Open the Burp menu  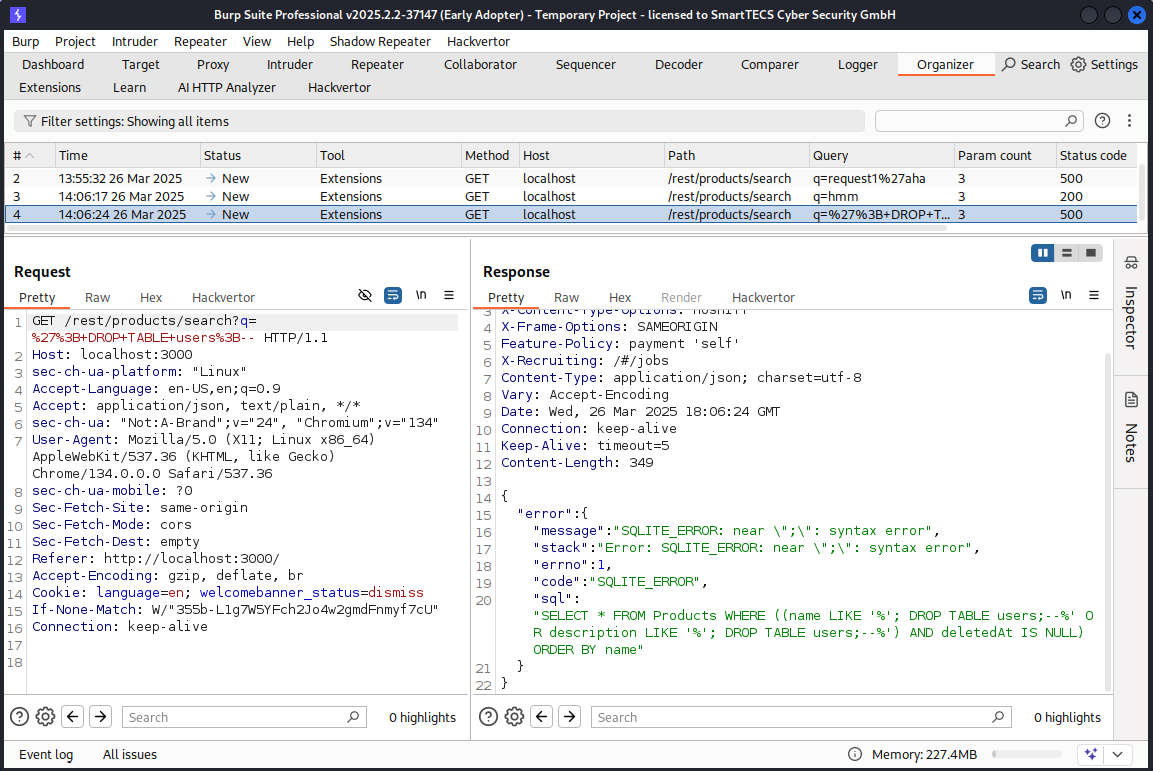click(x=26, y=41)
